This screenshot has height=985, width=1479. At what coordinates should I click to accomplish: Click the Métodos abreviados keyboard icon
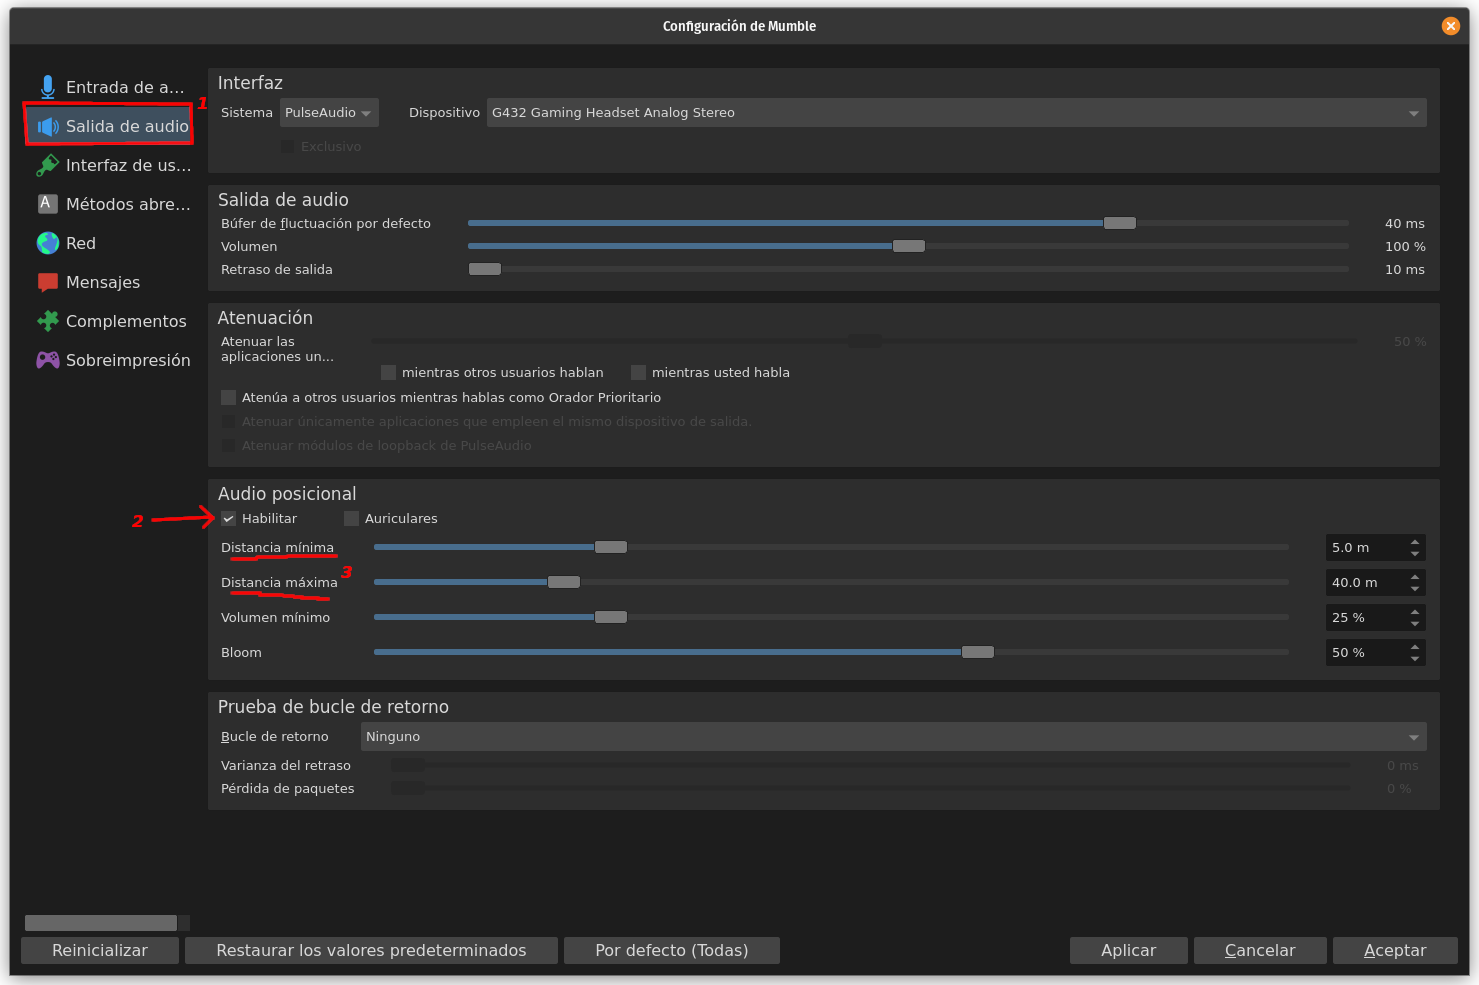point(47,204)
